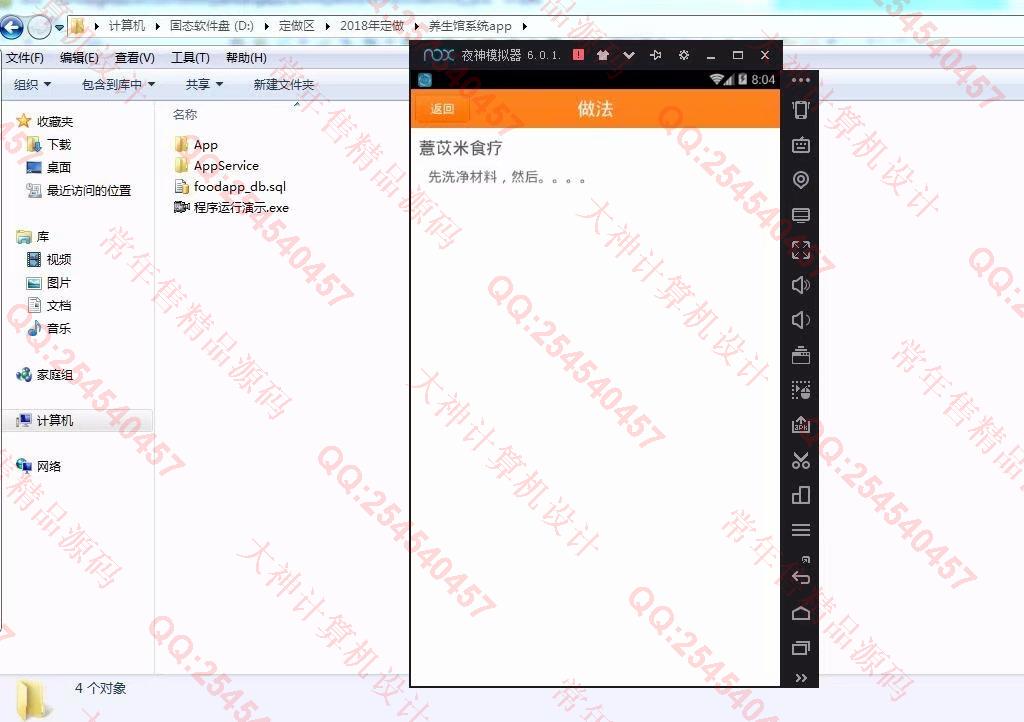Open 查看(V) menu in Explorer

(x=135, y=57)
